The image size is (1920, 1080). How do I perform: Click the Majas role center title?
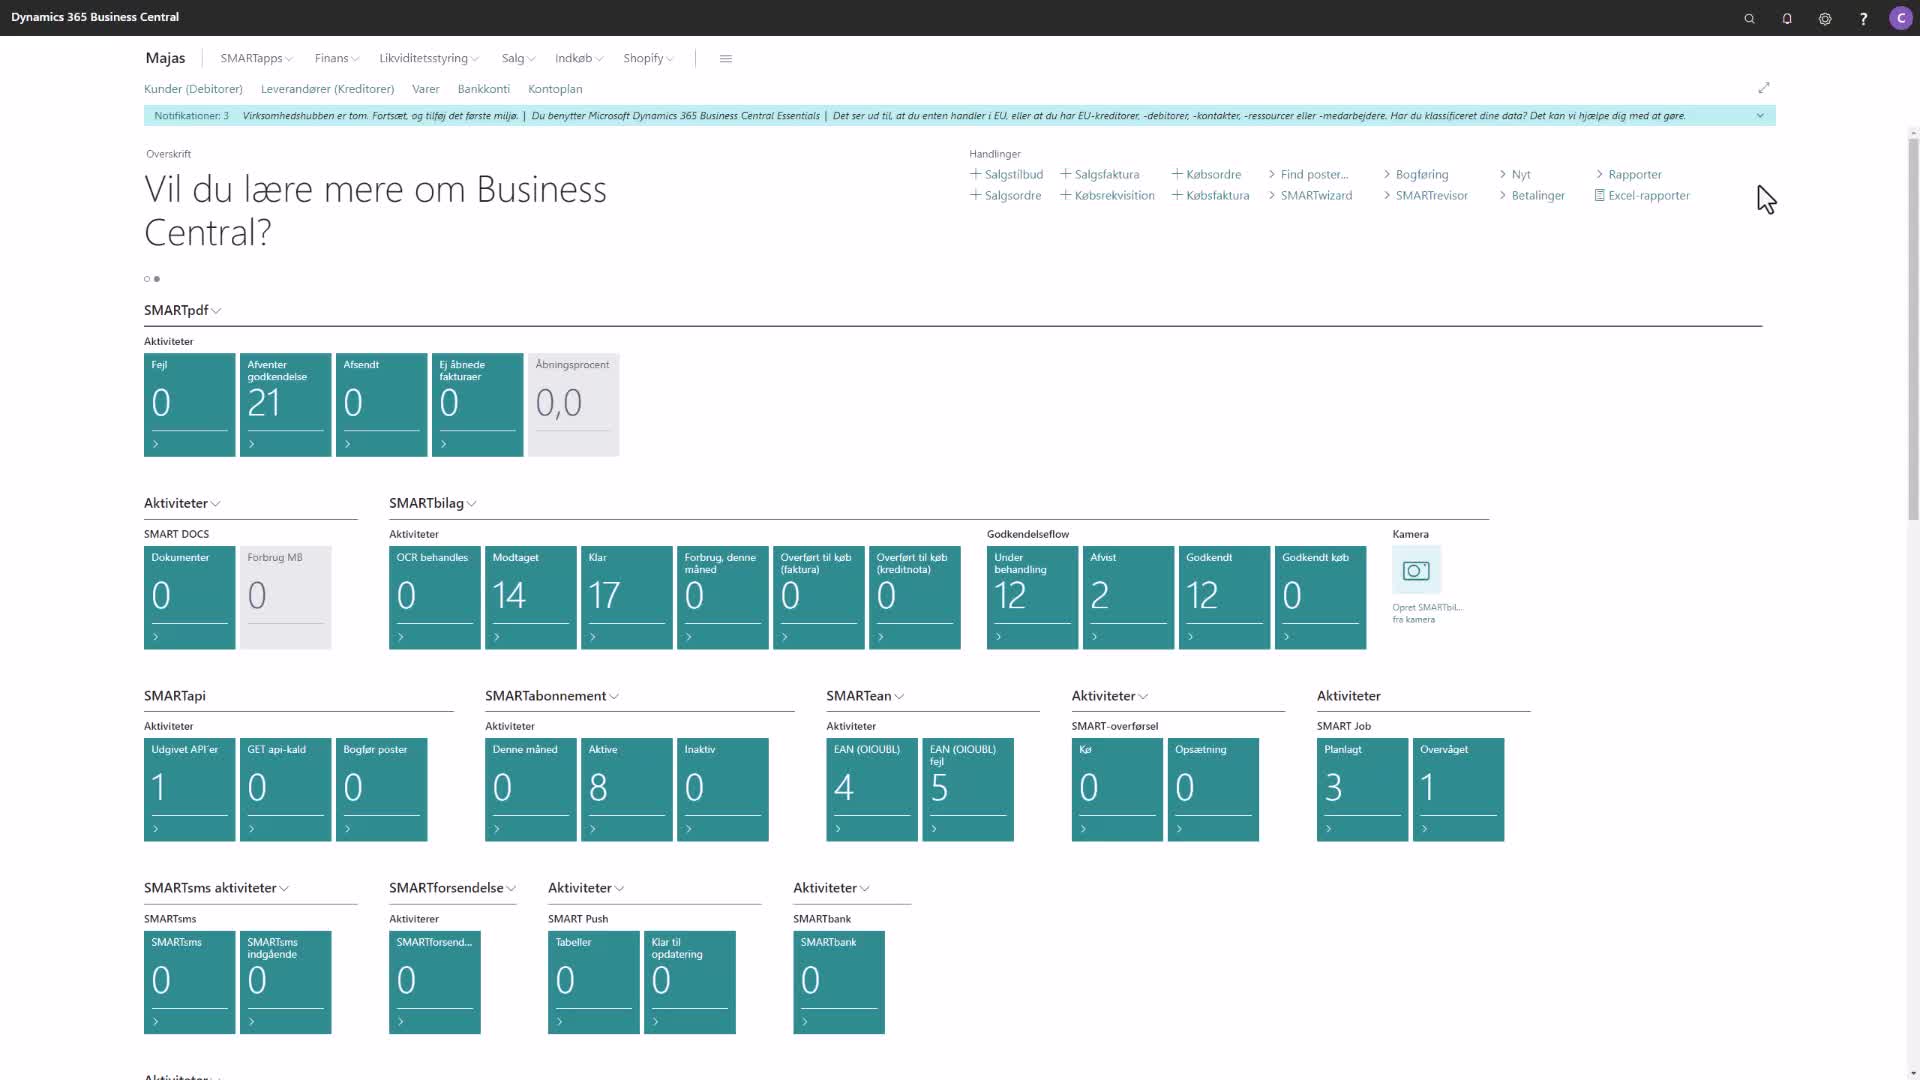click(x=165, y=58)
